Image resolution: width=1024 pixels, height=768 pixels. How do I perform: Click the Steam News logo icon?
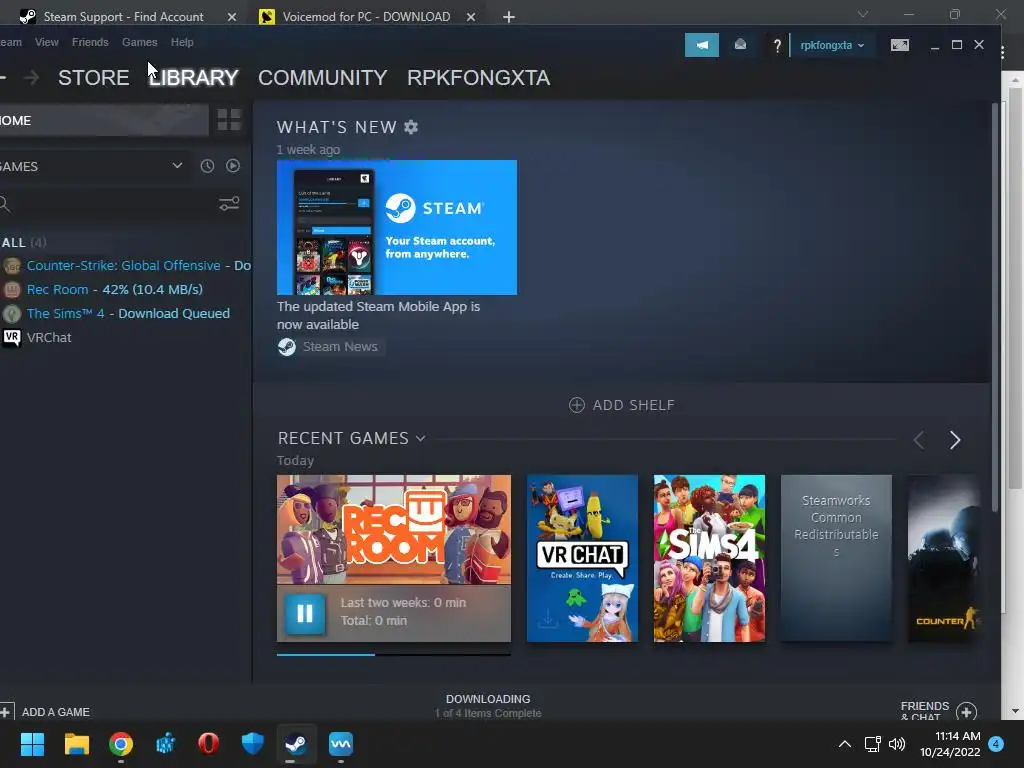(287, 347)
